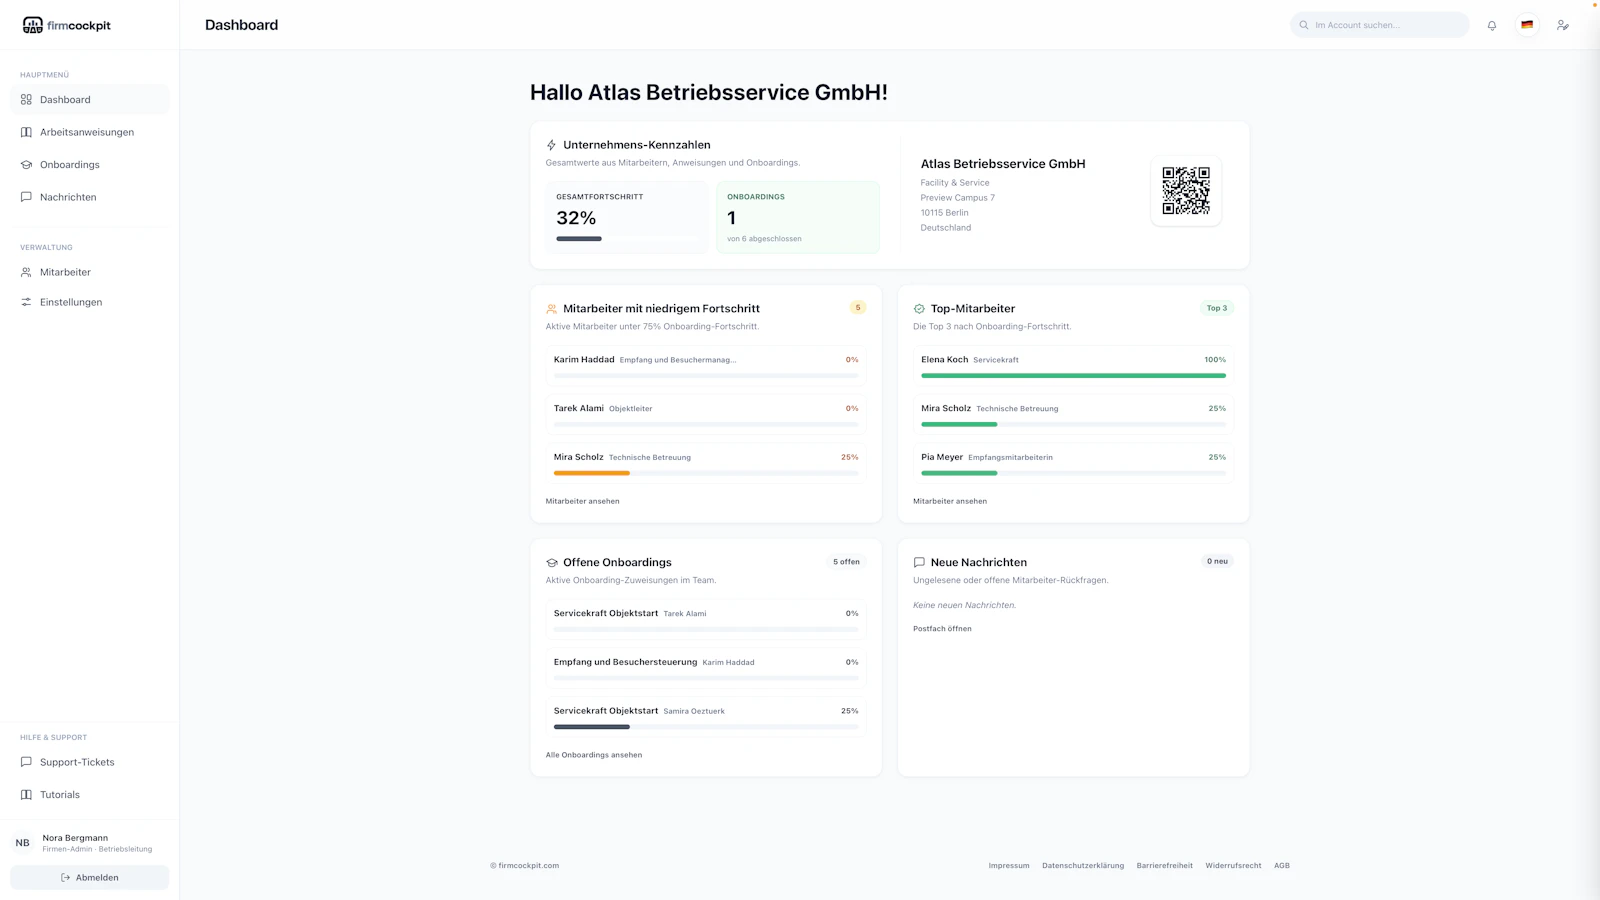The width and height of the screenshot is (1600, 900).
Task: Open Einstellungen
Action: coord(90,302)
